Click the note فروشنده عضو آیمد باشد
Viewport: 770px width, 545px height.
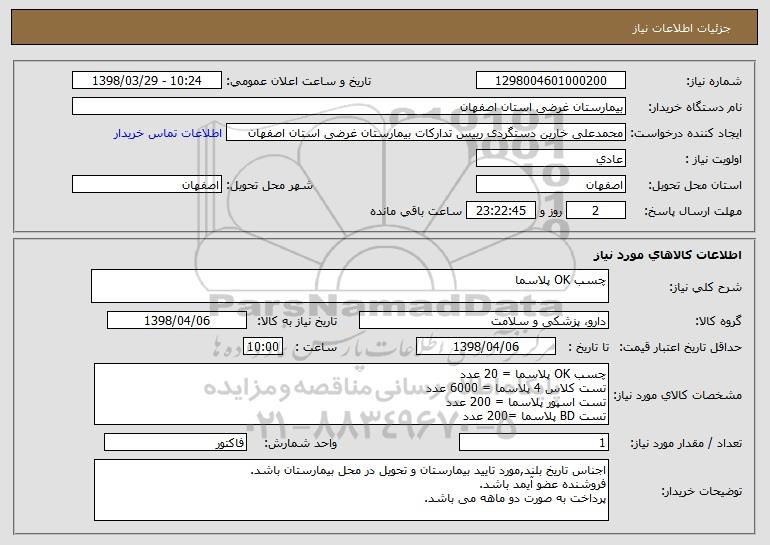coord(543,485)
